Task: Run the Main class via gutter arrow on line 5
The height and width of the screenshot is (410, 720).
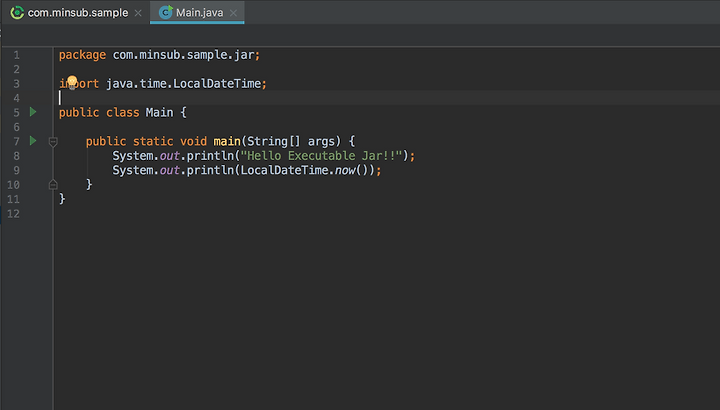Action: (x=33, y=112)
